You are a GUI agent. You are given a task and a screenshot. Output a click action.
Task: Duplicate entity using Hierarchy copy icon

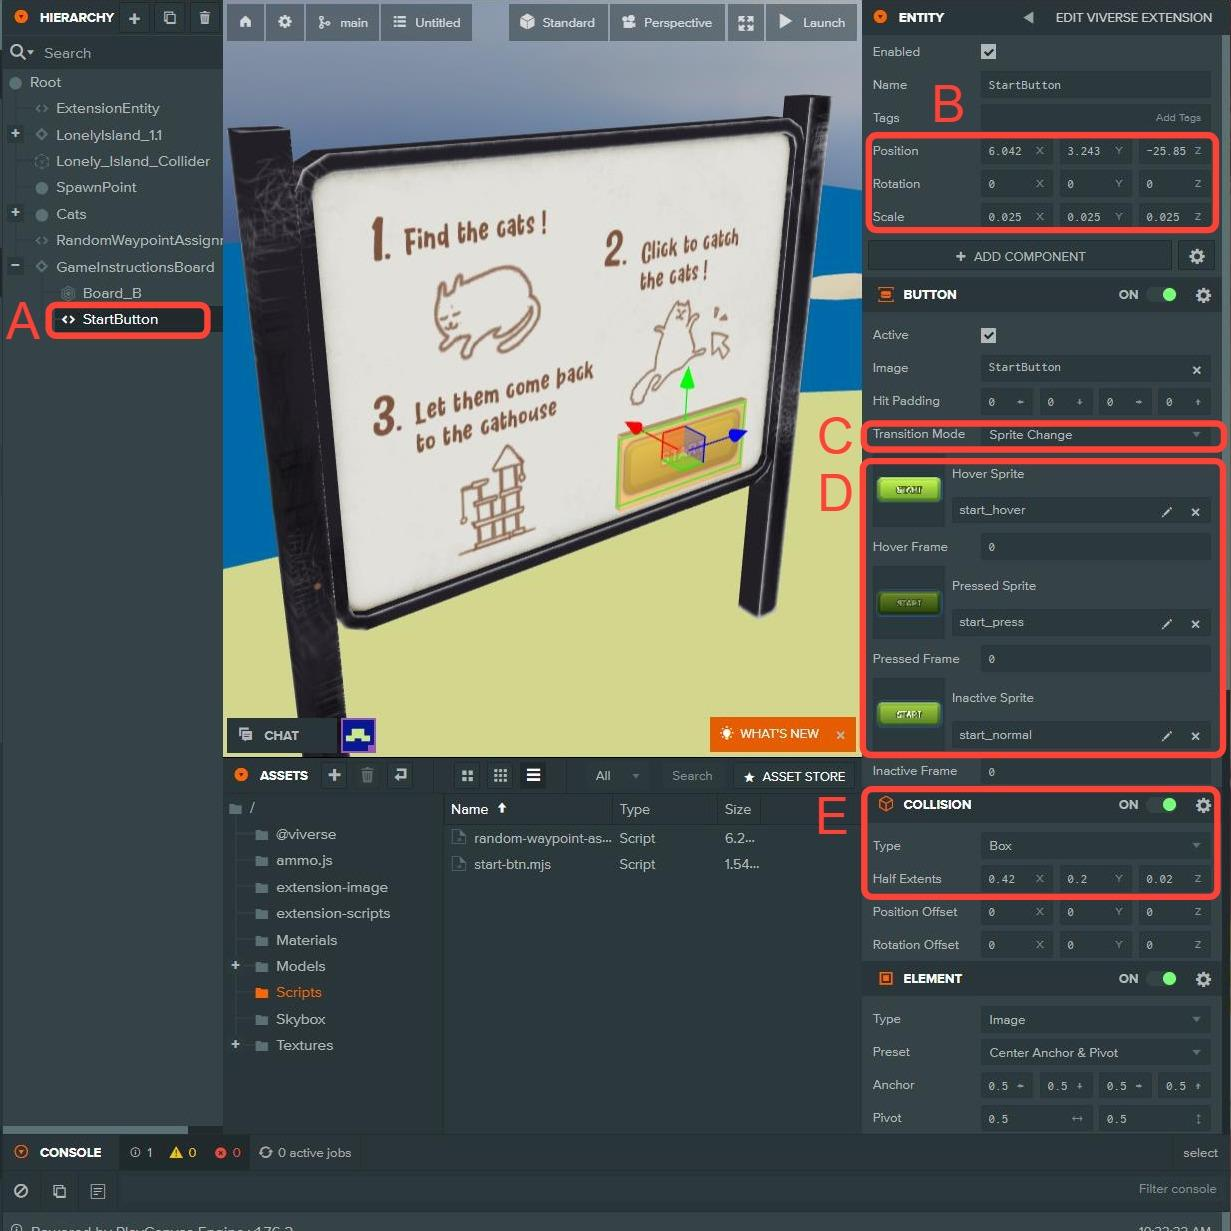pyautogui.click(x=170, y=18)
